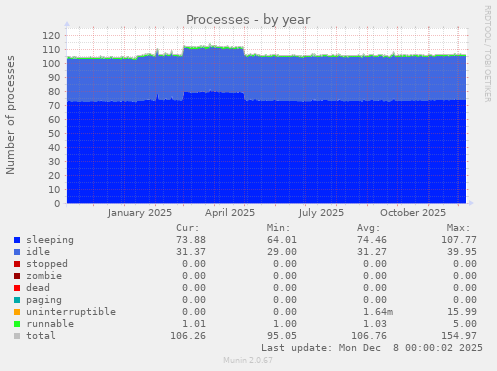Click uninterruptible average value 1.64m
This screenshot has height=371, width=497.
[x=378, y=312]
